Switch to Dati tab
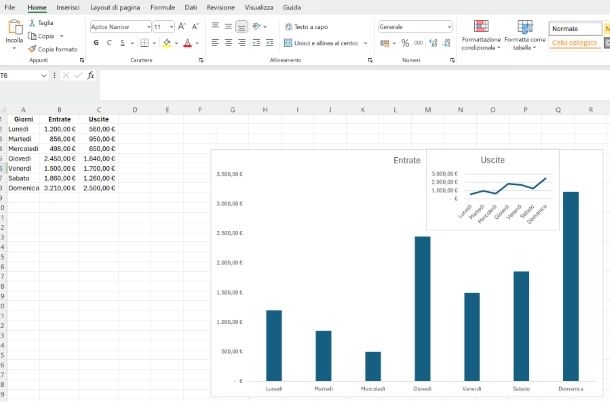This screenshot has height=402, width=610. 191,7
